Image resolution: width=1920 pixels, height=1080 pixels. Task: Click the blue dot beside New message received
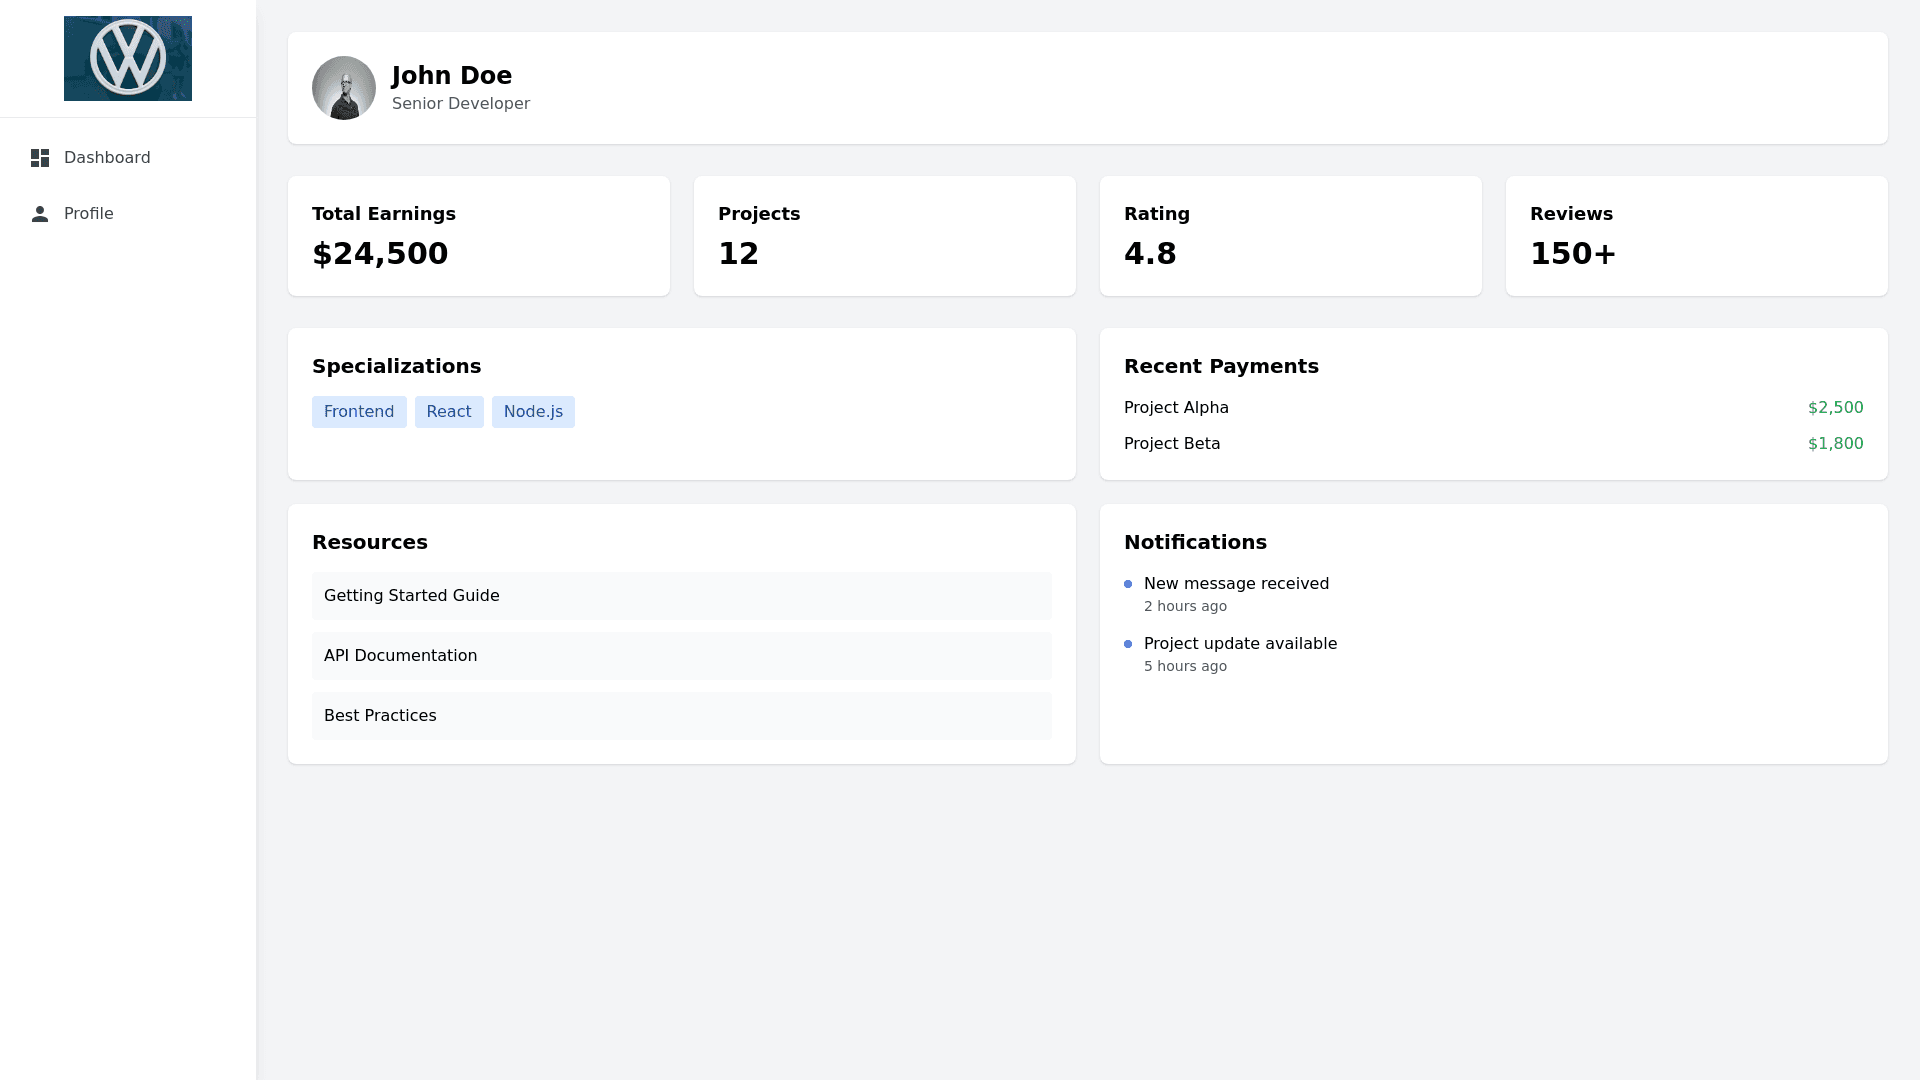pyautogui.click(x=1128, y=584)
